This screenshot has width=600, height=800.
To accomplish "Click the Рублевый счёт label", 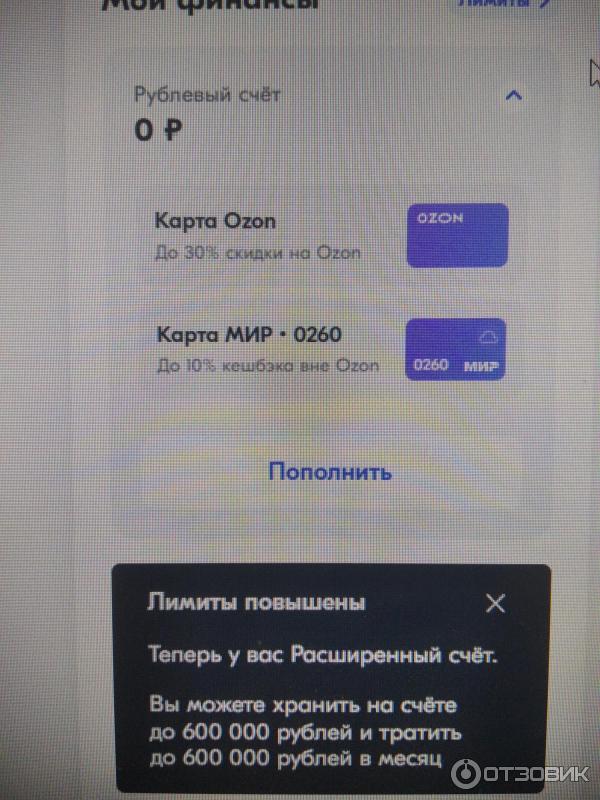I will point(207,94).
